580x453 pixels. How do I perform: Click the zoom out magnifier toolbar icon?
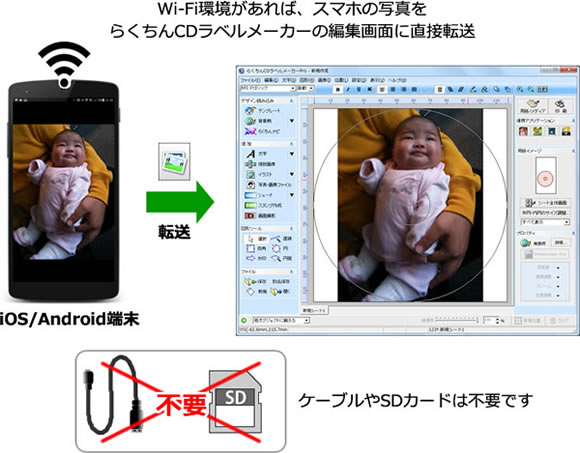click(x=530, y=89)
